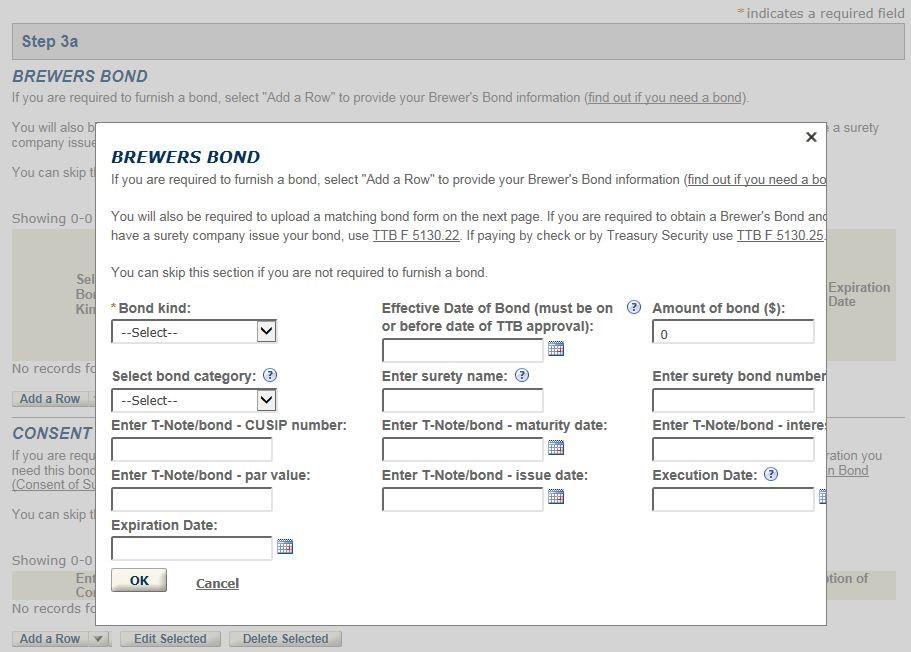Click help icon next to Select bond category
This screenshot has width=911, height=652.
click(270, 376)
